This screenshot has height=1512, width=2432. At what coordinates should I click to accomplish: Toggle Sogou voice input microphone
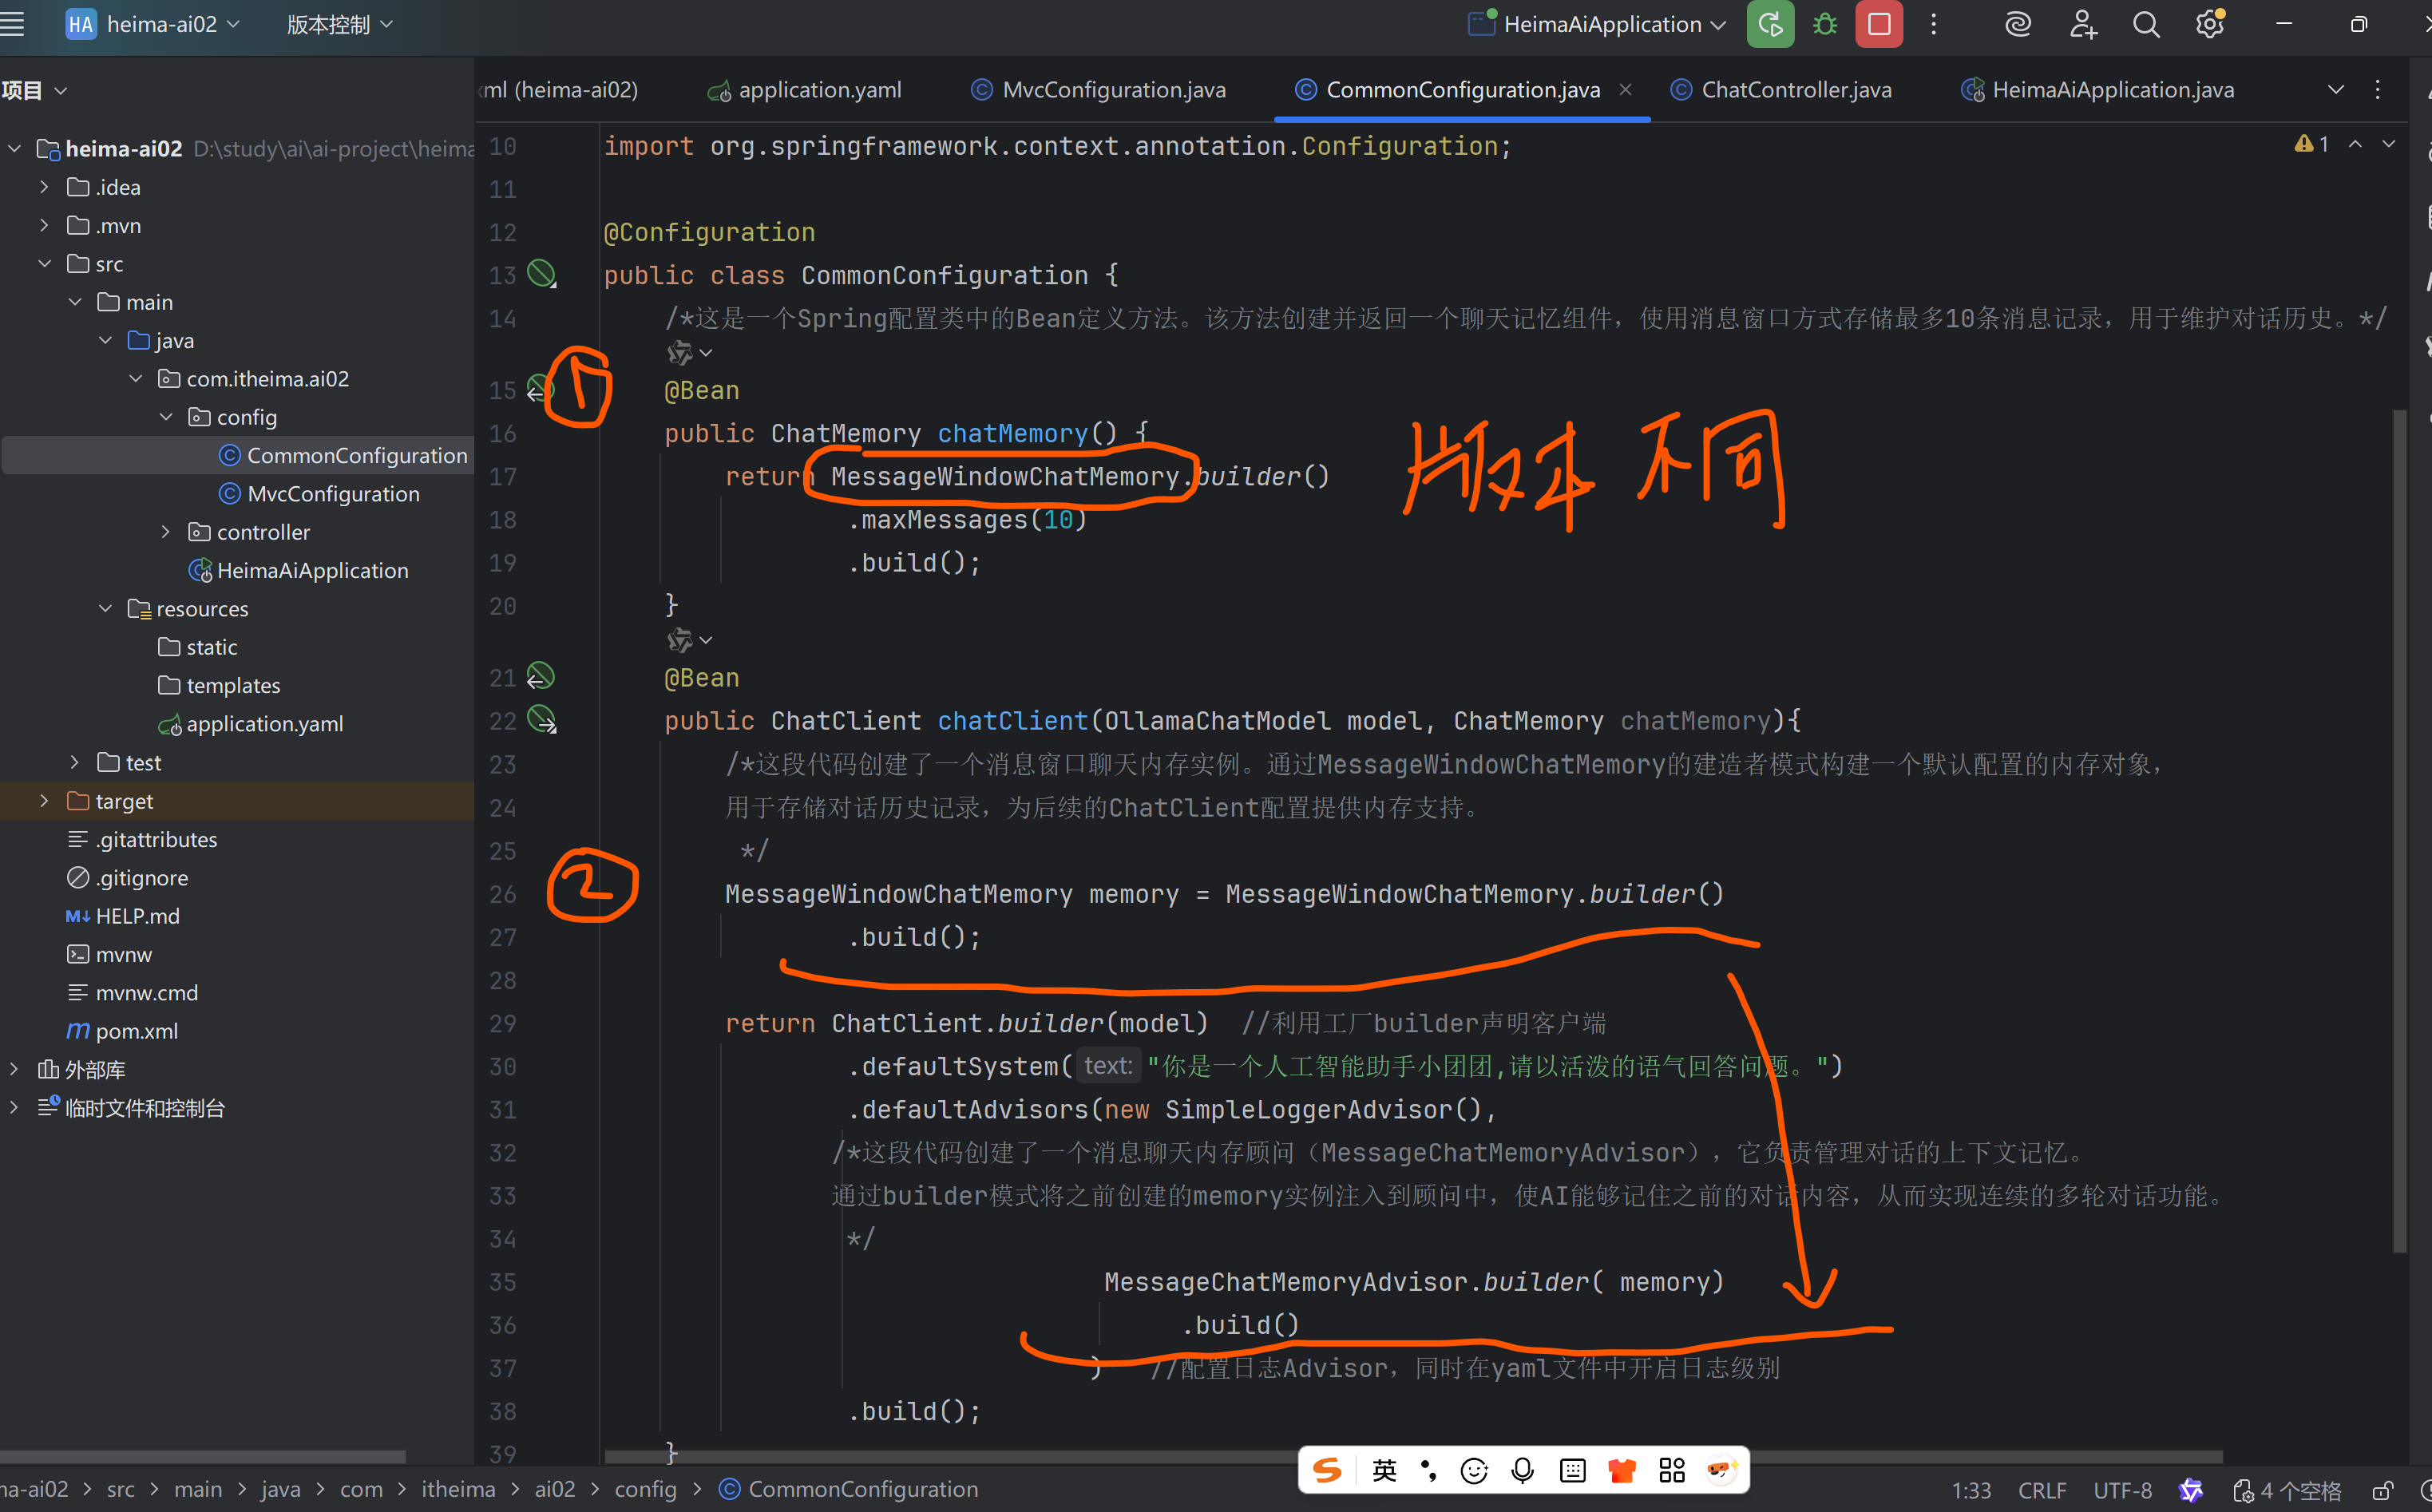(1522, 1470)
